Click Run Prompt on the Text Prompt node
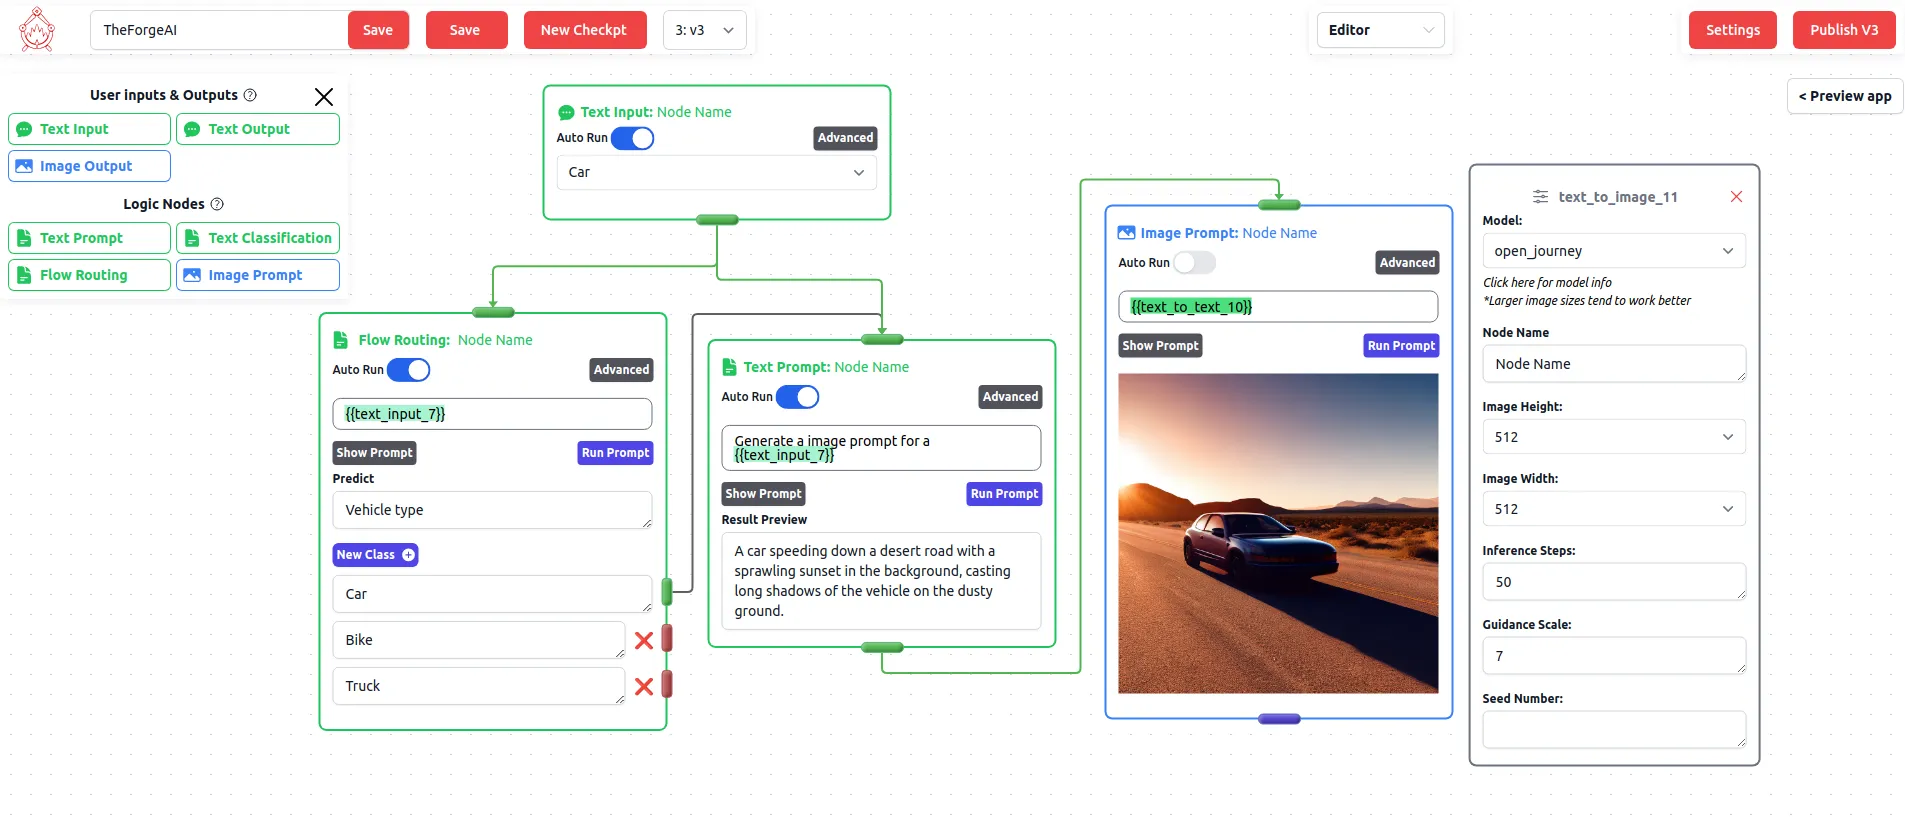 [1004, 494]
